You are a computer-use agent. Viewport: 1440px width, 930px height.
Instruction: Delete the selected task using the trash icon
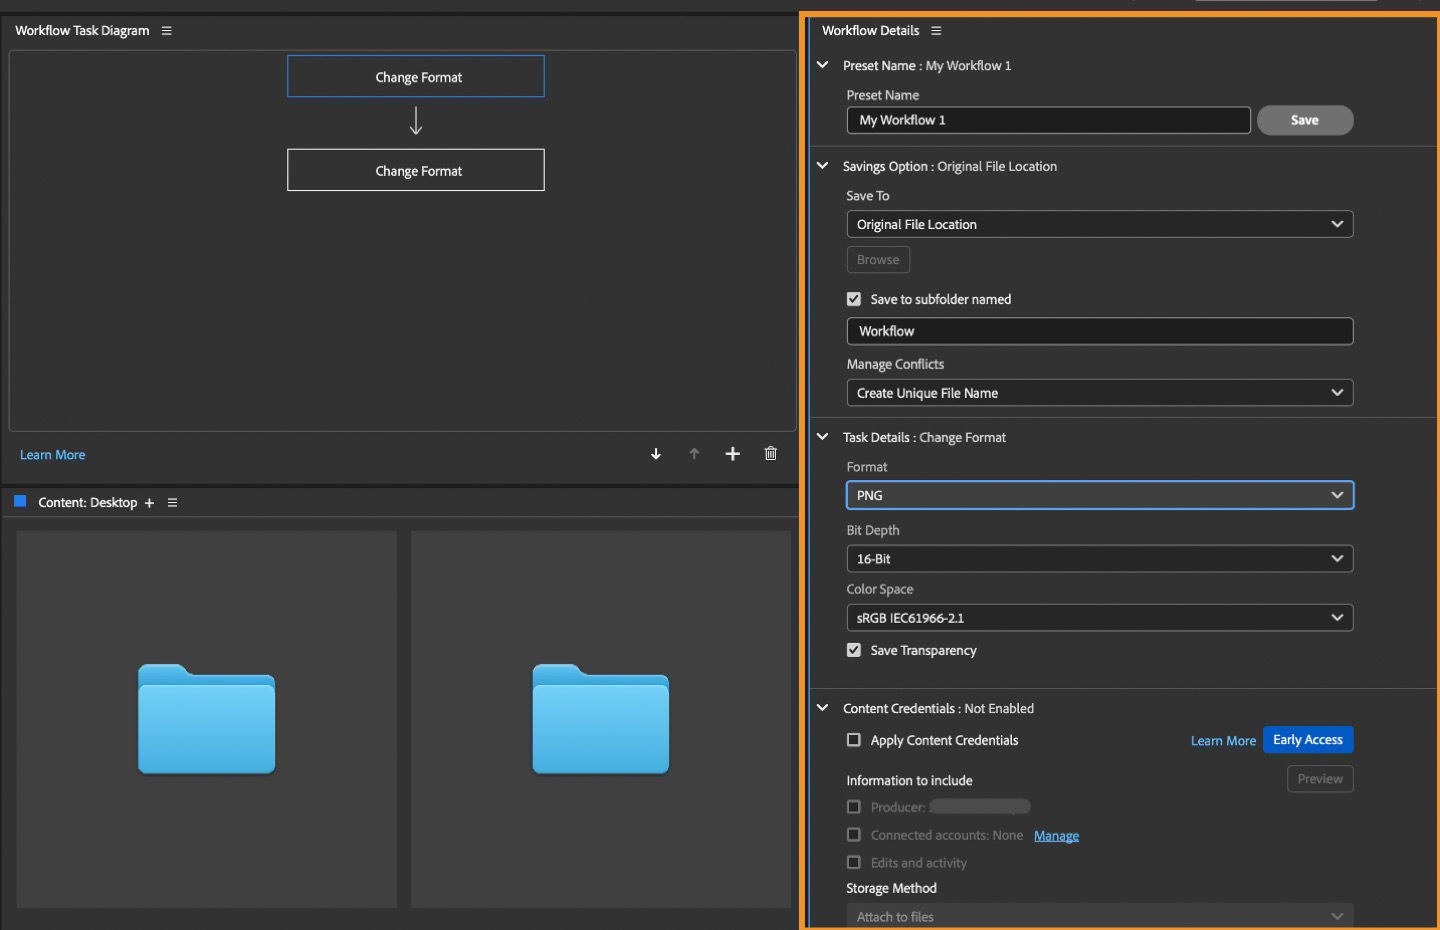pos(770,453)
